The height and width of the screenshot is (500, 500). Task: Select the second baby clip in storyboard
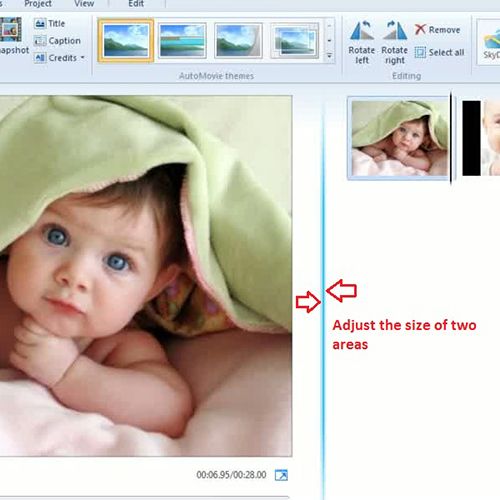[x=491, y=138]
